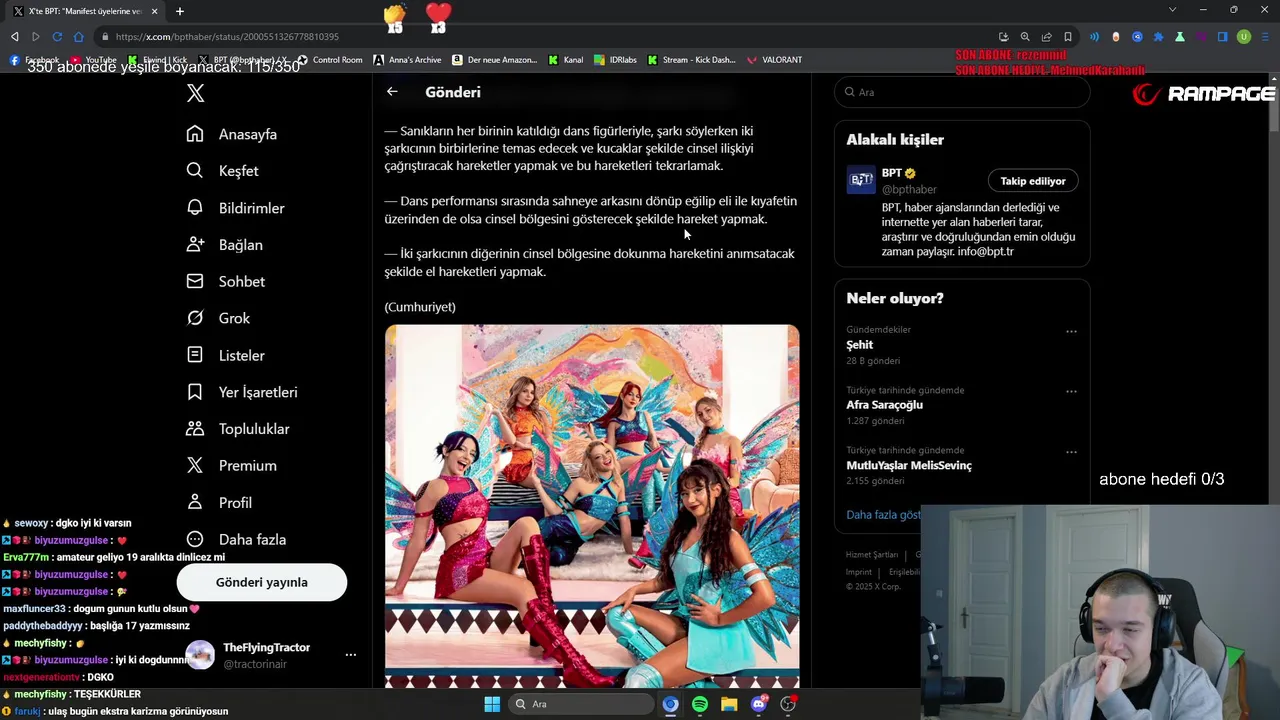This screenshot has width=1280, height=720.
Task: Open Hizmet Şartları footer link
Action: 872,555
